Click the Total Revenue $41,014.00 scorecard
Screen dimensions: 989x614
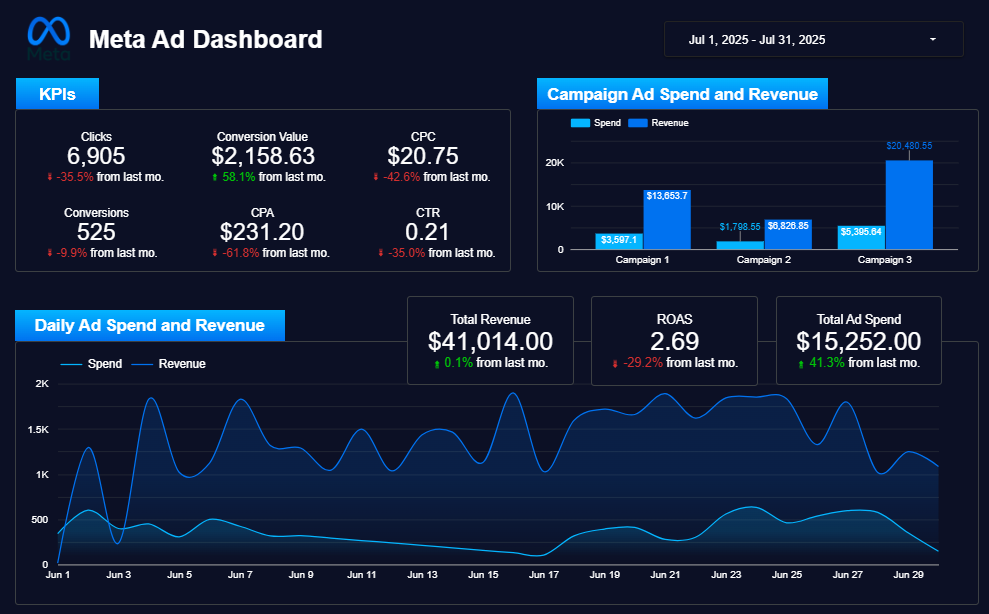click(x=490, y=341)
